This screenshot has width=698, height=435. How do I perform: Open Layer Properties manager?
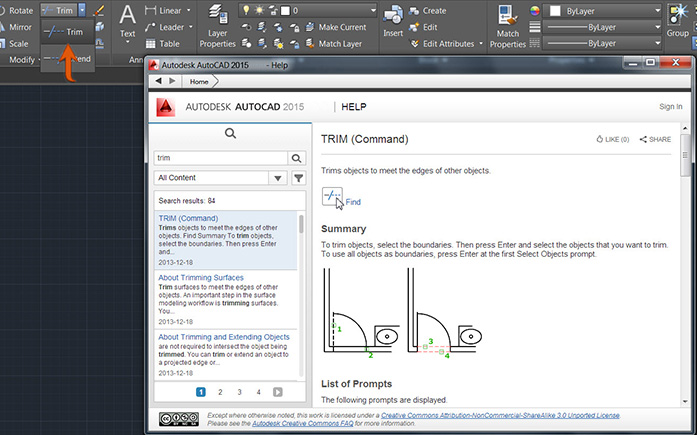point(217,27)
